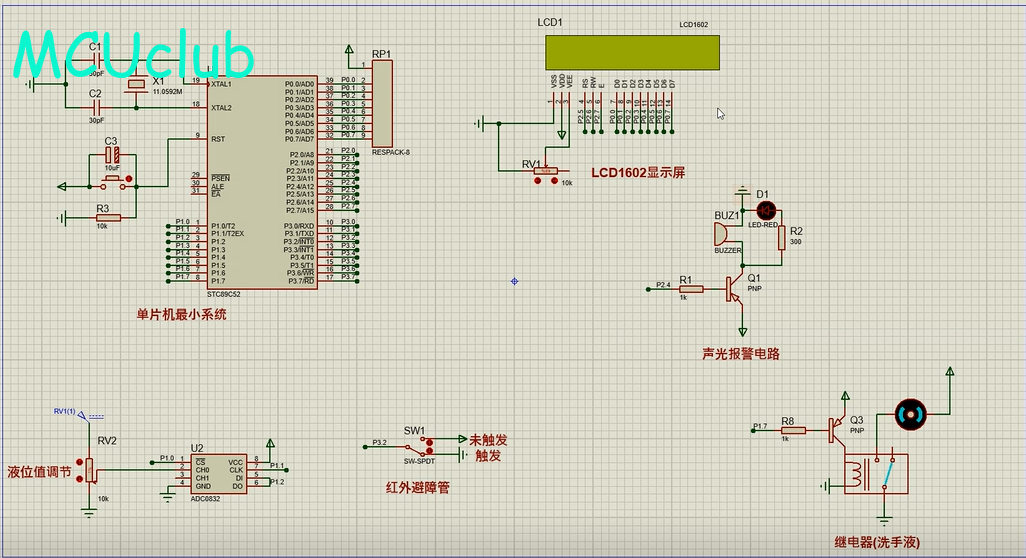Click the D1 red LED symbol
This screenshot has width=1026, height=558.
coord(766,211)
